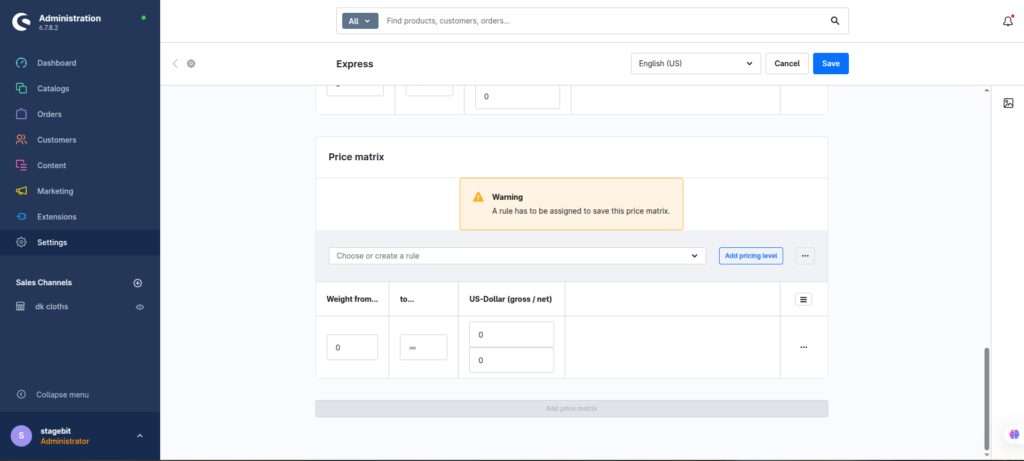Open the notifications bell

click(1008, 21)
